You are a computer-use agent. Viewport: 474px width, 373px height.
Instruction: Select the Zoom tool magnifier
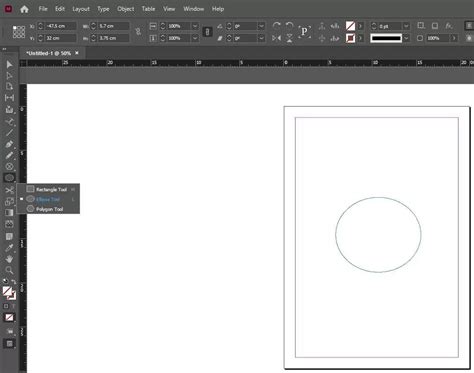9,270
